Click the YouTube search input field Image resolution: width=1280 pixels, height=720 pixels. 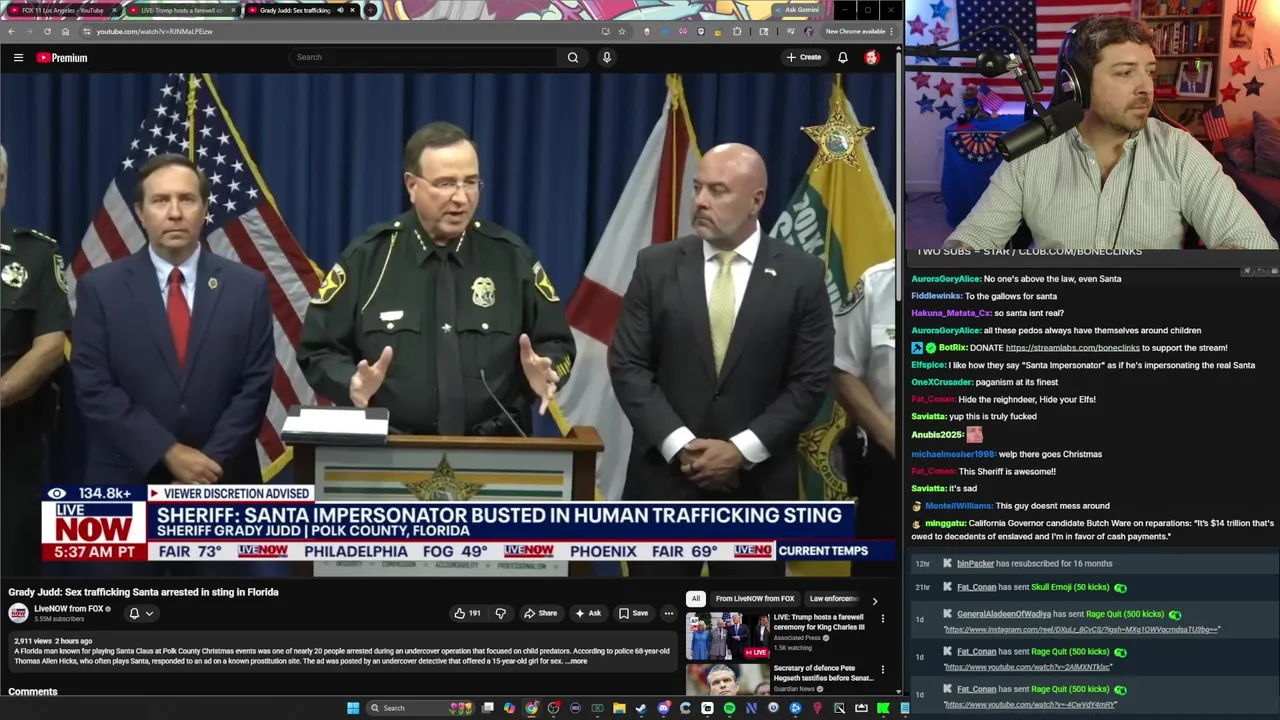pyautogui.click(x=425, y=57)
